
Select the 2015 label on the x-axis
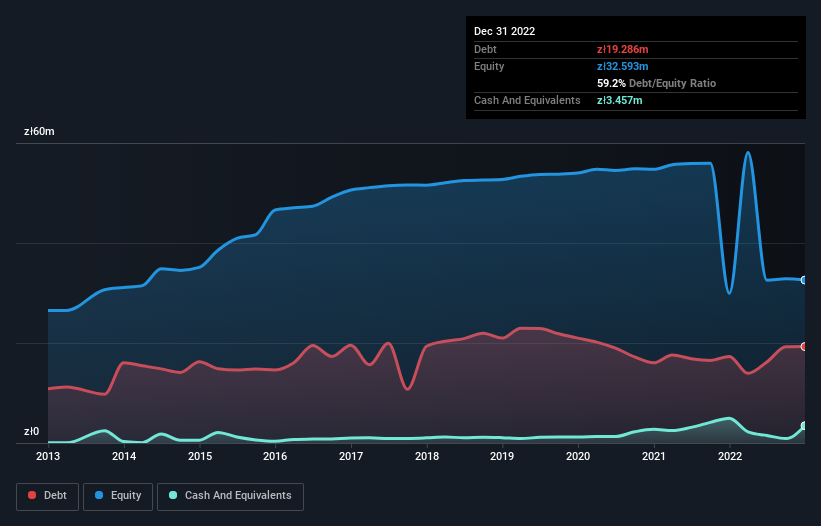coord(200,456)
